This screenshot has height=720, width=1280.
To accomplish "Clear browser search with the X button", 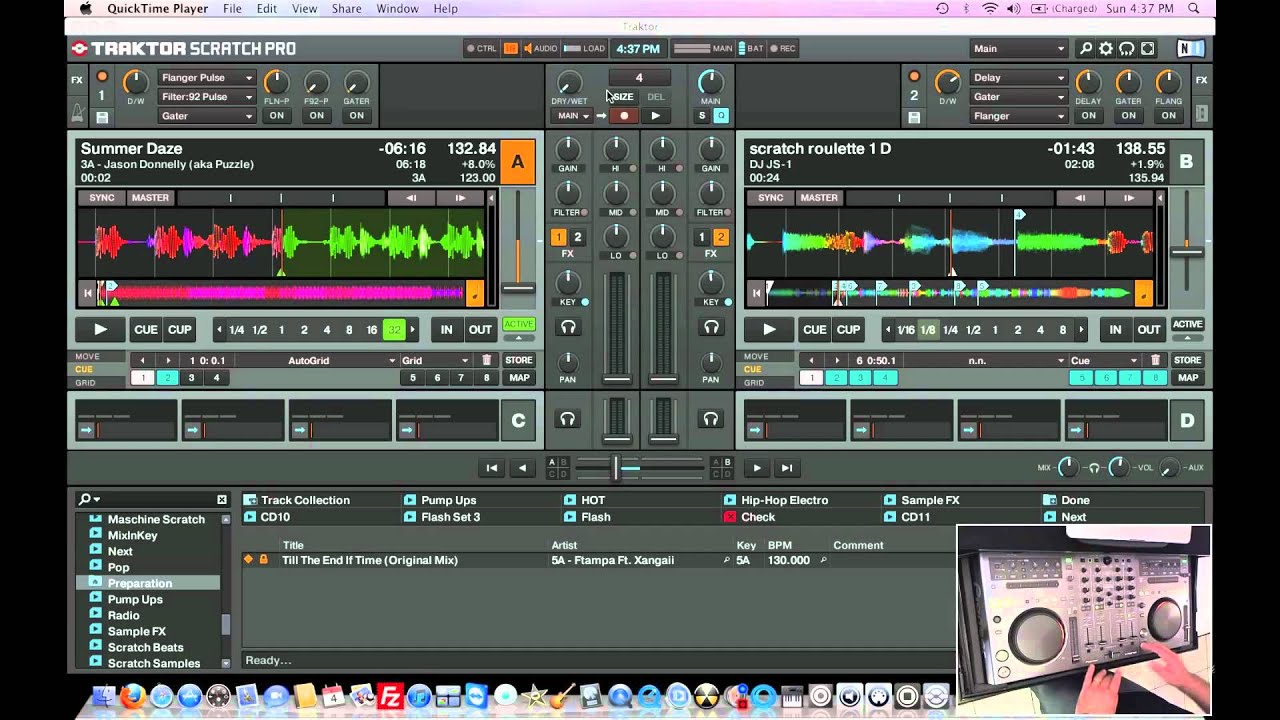I will pyautogui.click(x=222, y=499).
